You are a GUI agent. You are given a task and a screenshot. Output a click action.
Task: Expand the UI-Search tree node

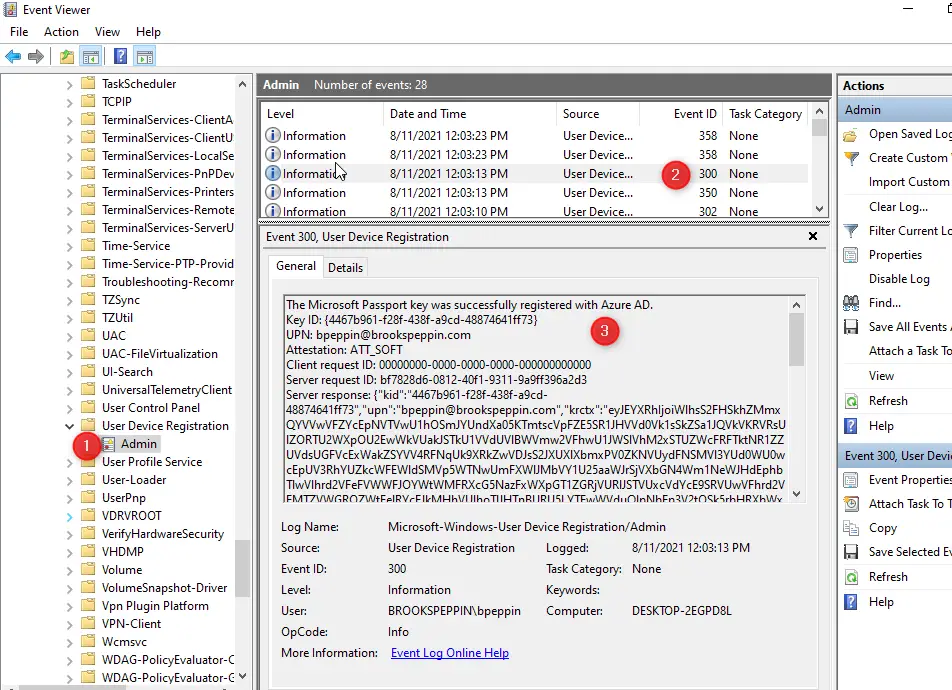[69, 372]
